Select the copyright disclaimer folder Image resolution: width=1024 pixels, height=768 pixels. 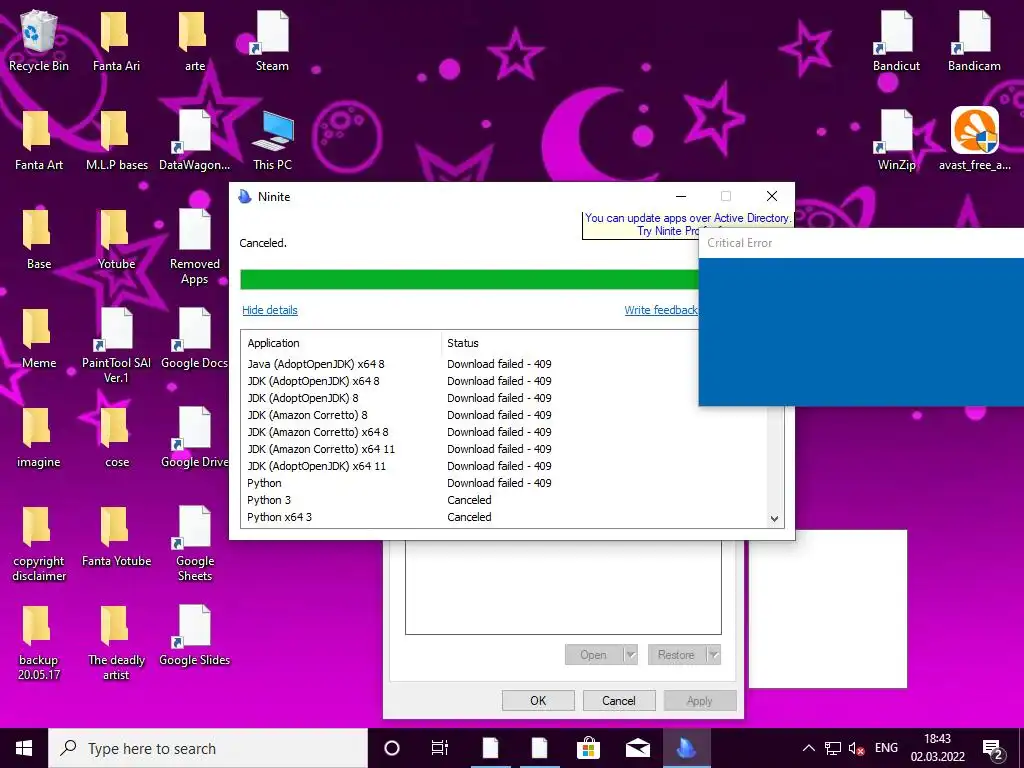39,544
